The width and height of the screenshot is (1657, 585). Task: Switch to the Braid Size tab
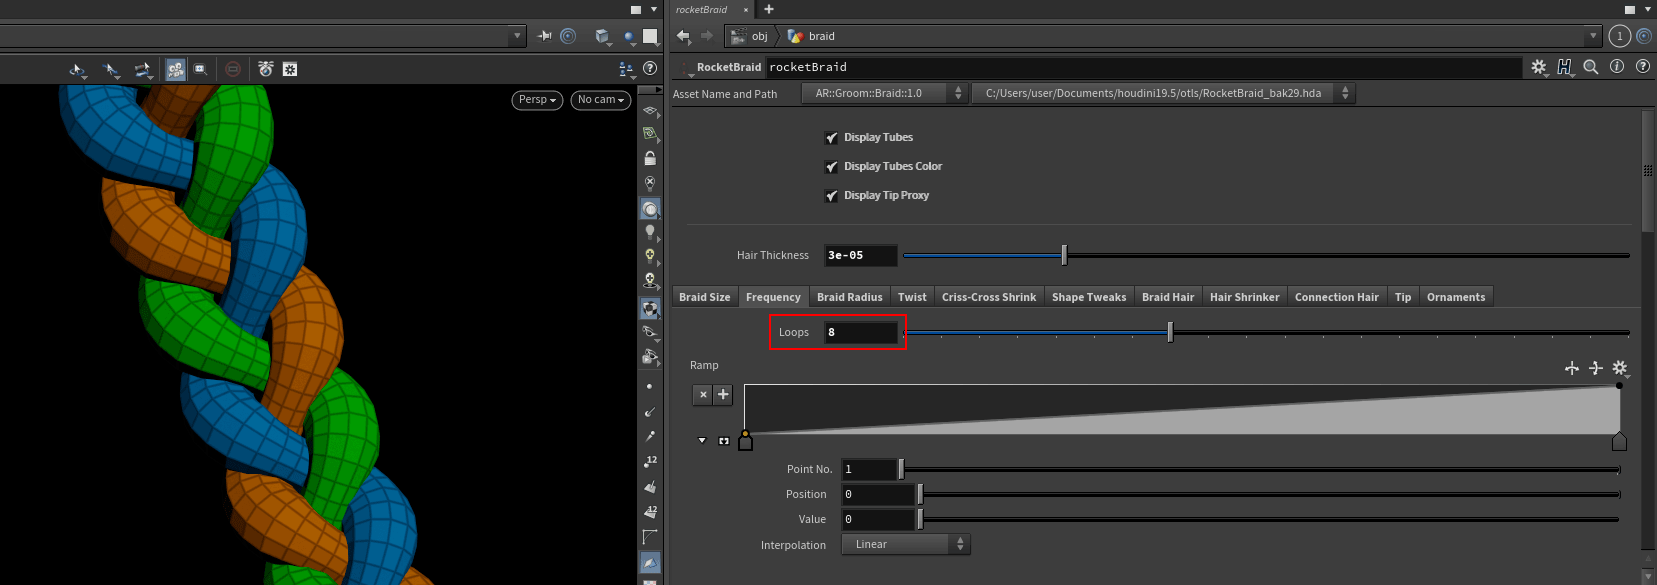coord(704,297)
